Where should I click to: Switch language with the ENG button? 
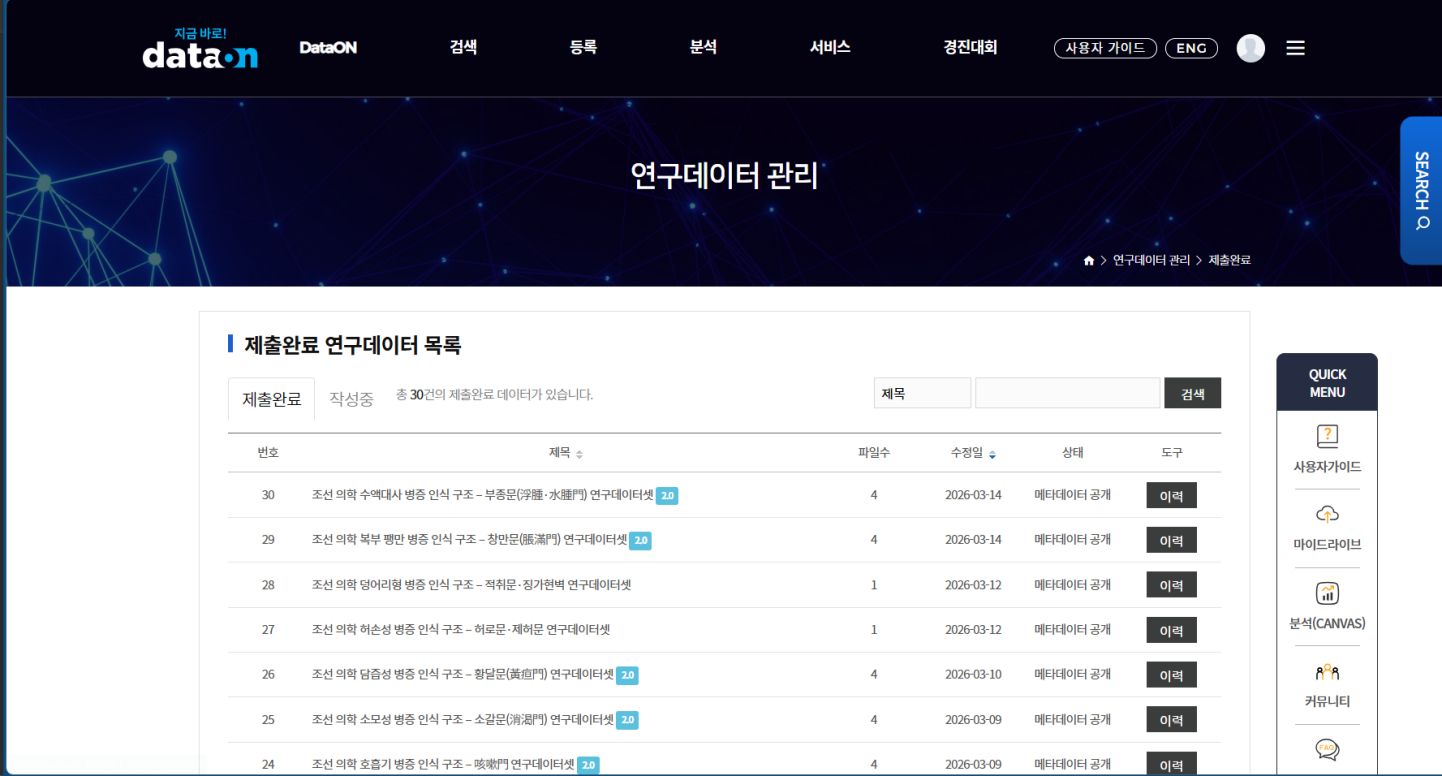coord(1191,47)
